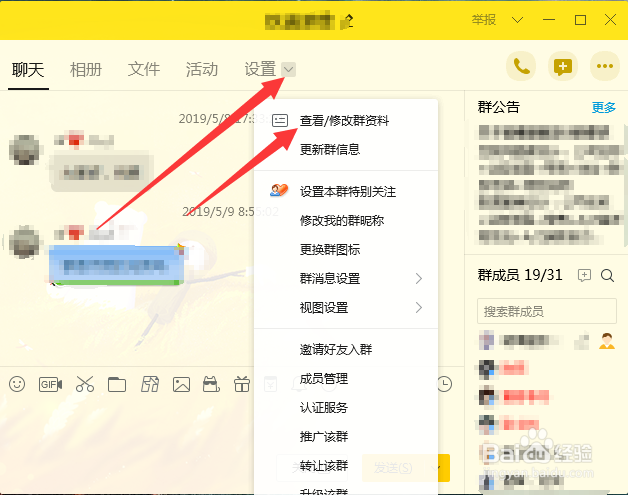The image size is (628, 495).
Task: Expand the 设置 dropdown arrow
Action: tap(288, 69)
